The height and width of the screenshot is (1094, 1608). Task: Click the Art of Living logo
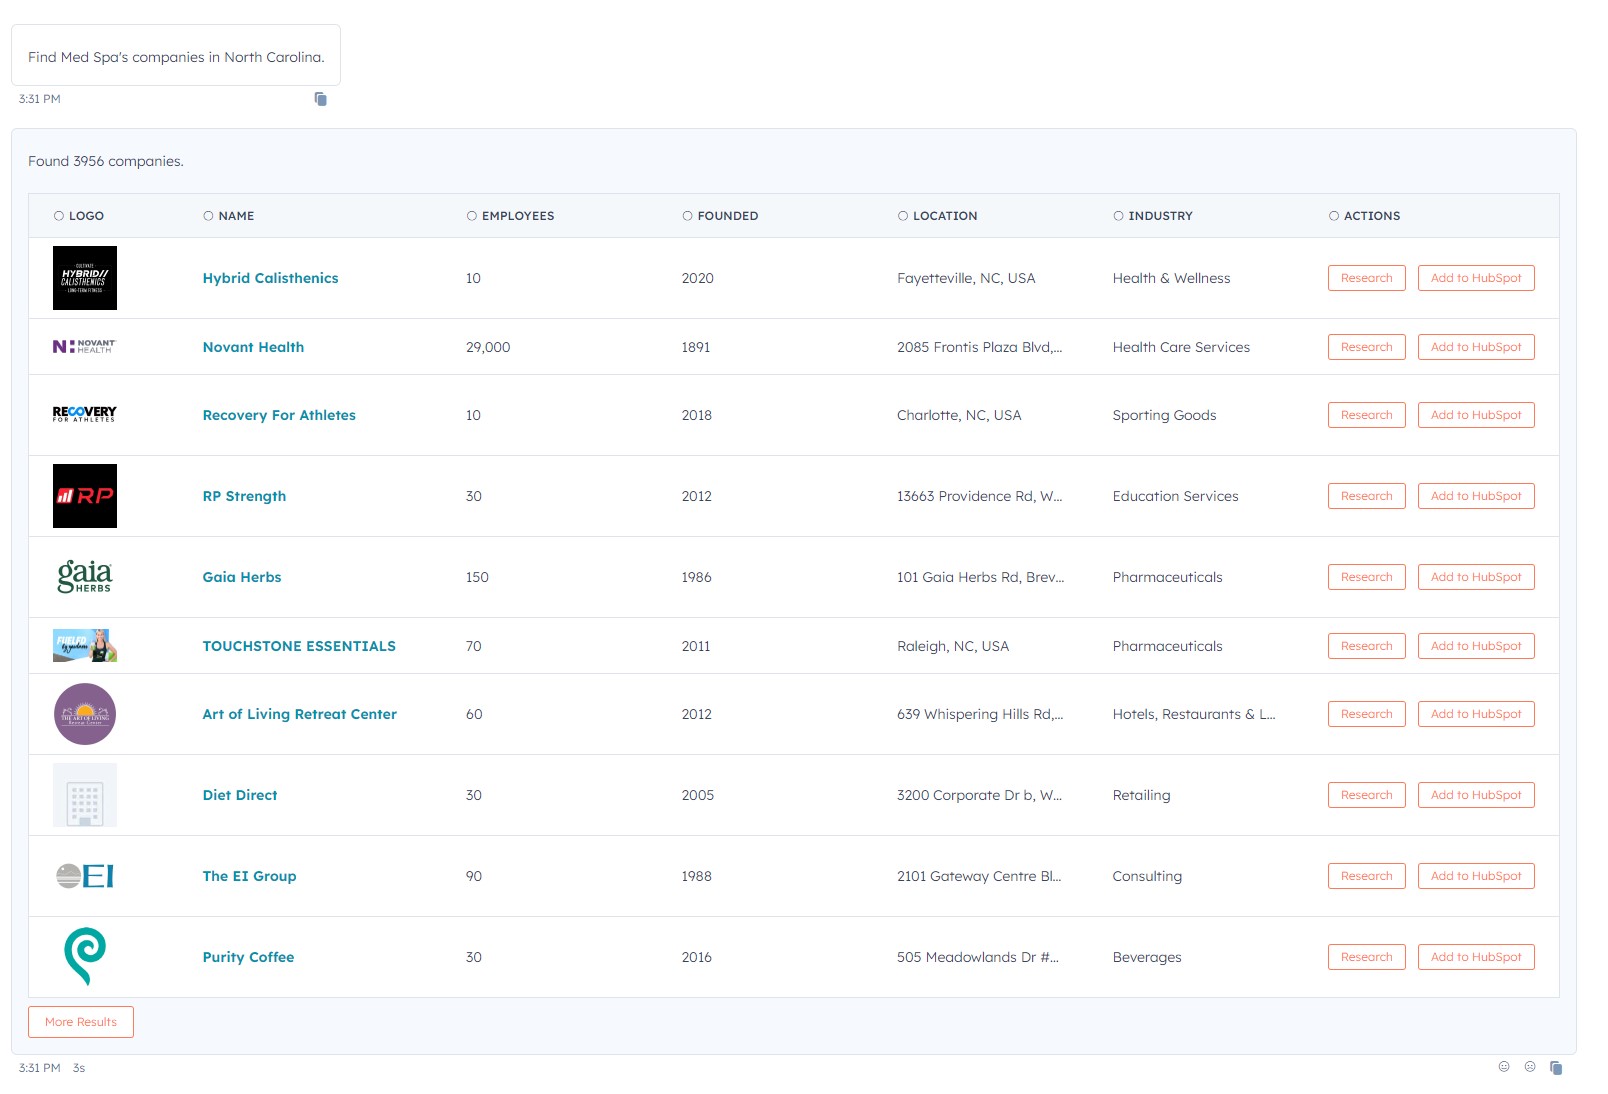pos(85,714)
